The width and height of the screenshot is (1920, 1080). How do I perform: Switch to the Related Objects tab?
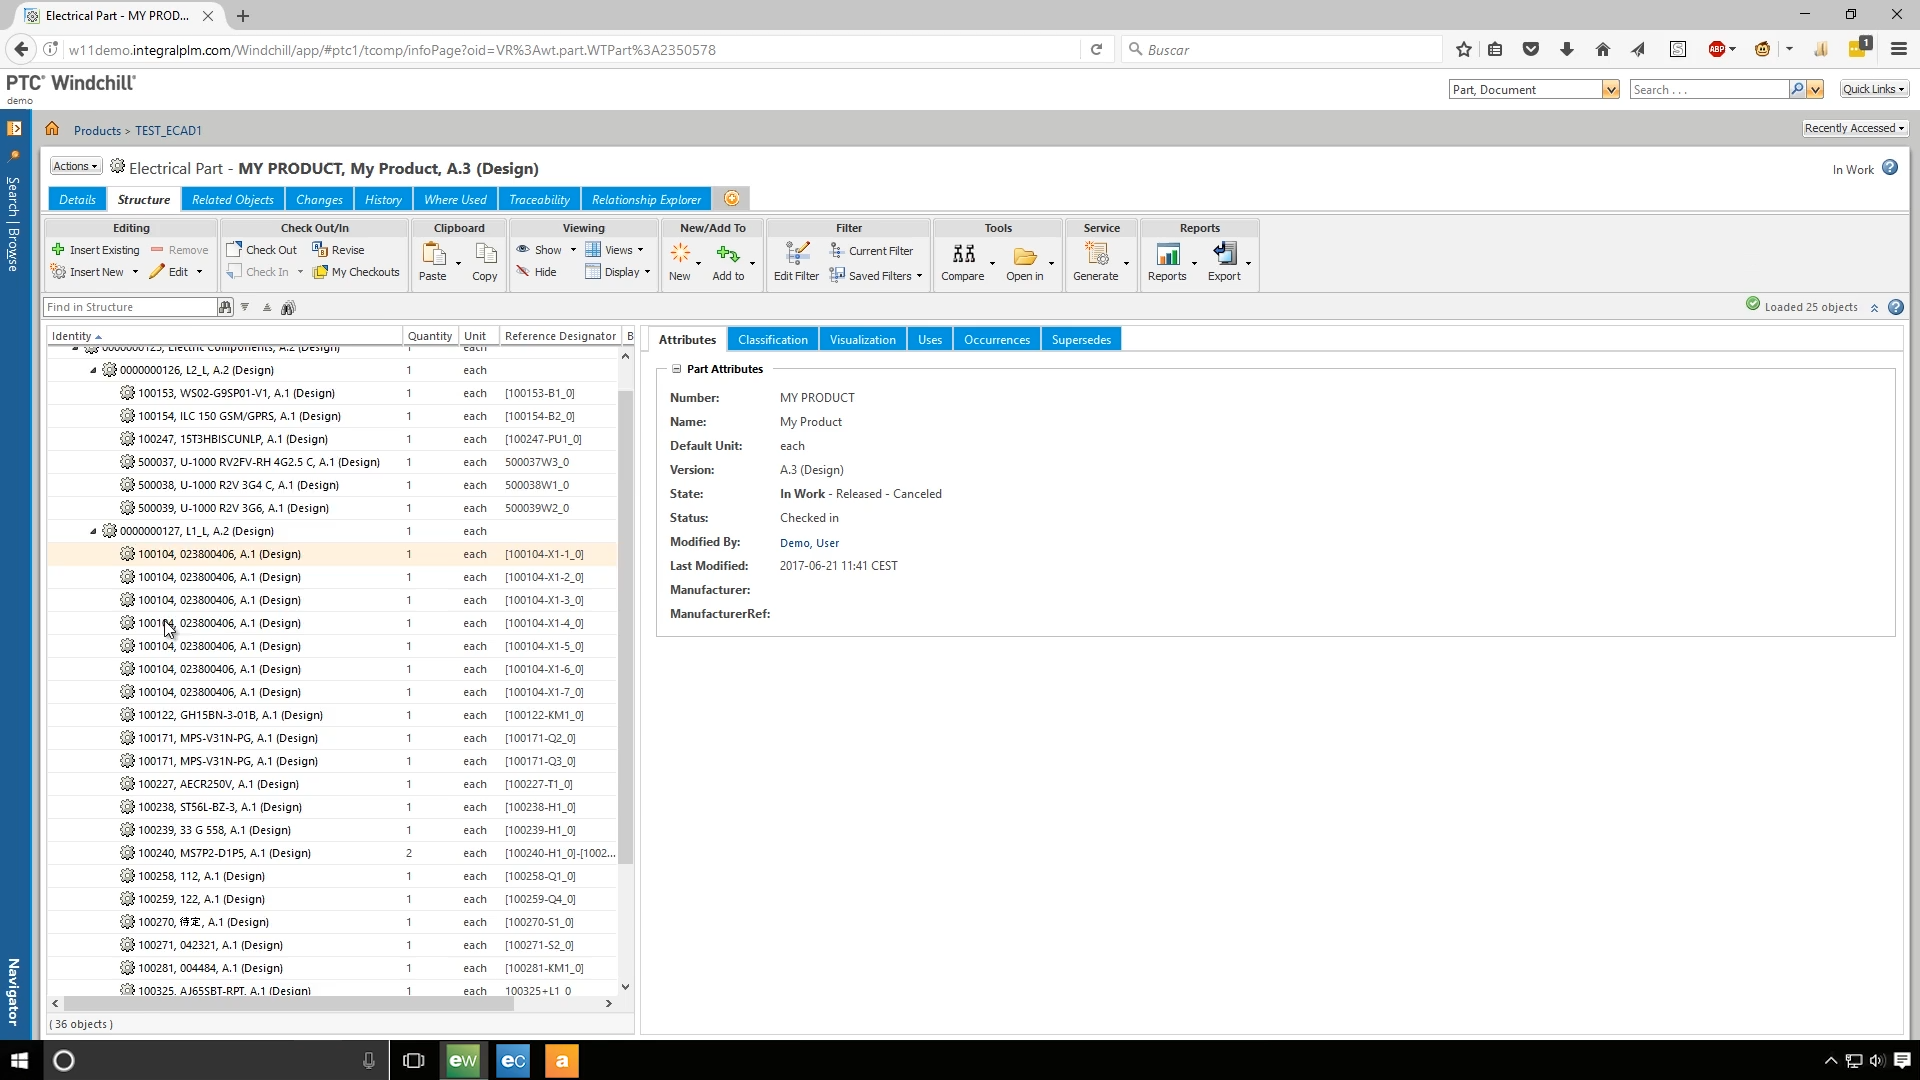tap(233, 199)
